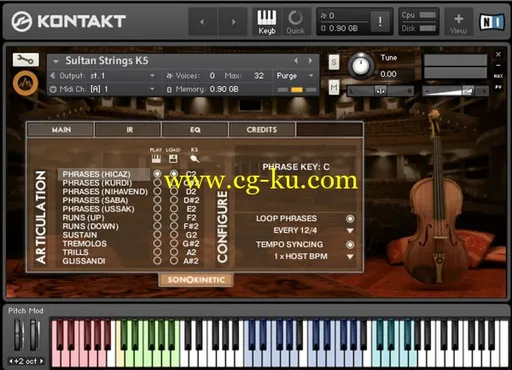Move the Mod wheel

pos(35,335)
